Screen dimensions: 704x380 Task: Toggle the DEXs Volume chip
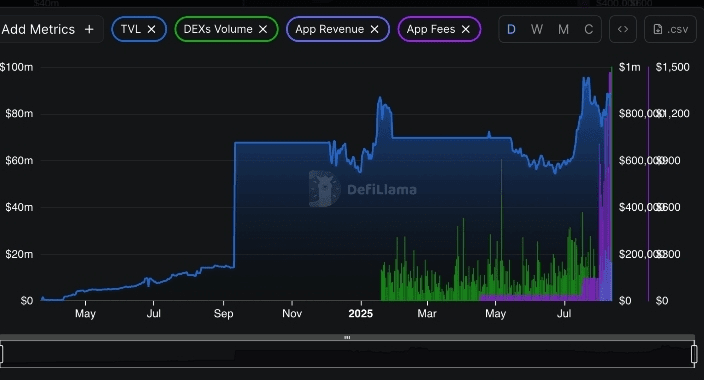[226, 29]
